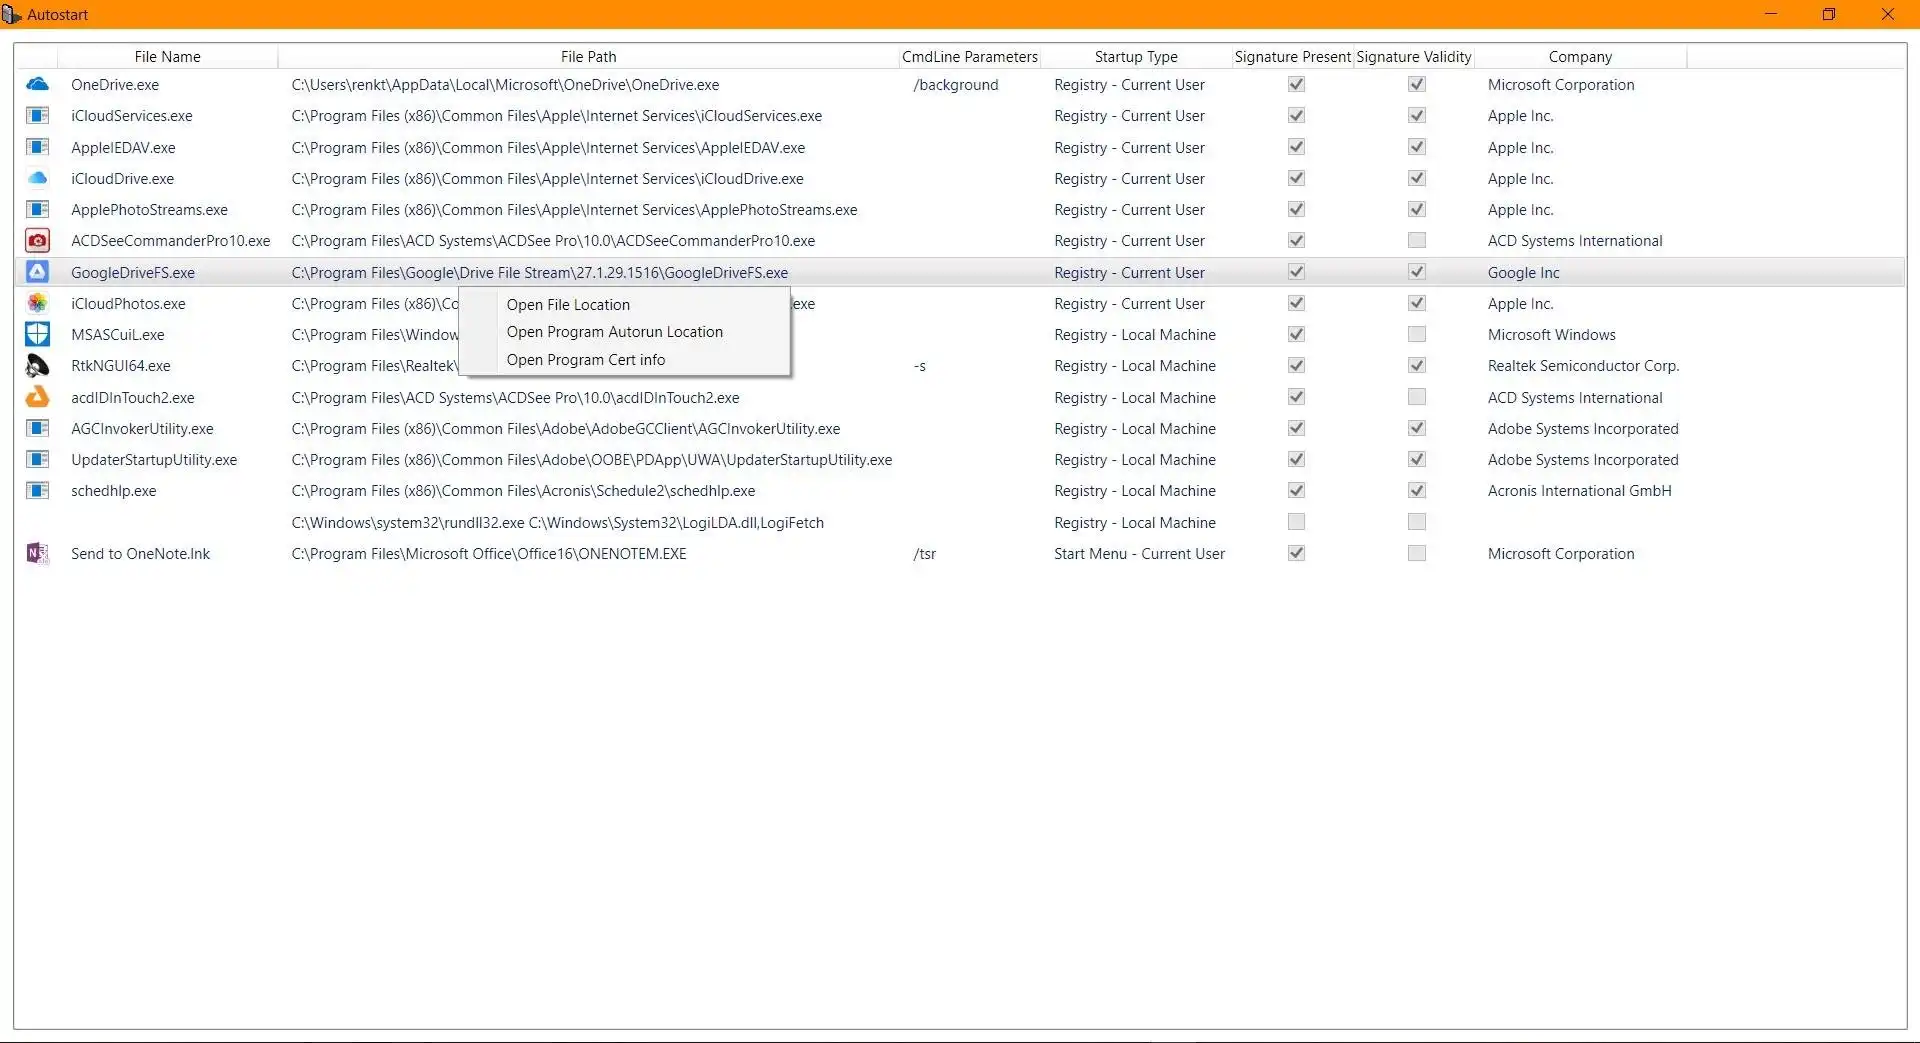Click Google Inc company cell
This screenshot has width=1920, height=1043.
[x=1523, y=273]
